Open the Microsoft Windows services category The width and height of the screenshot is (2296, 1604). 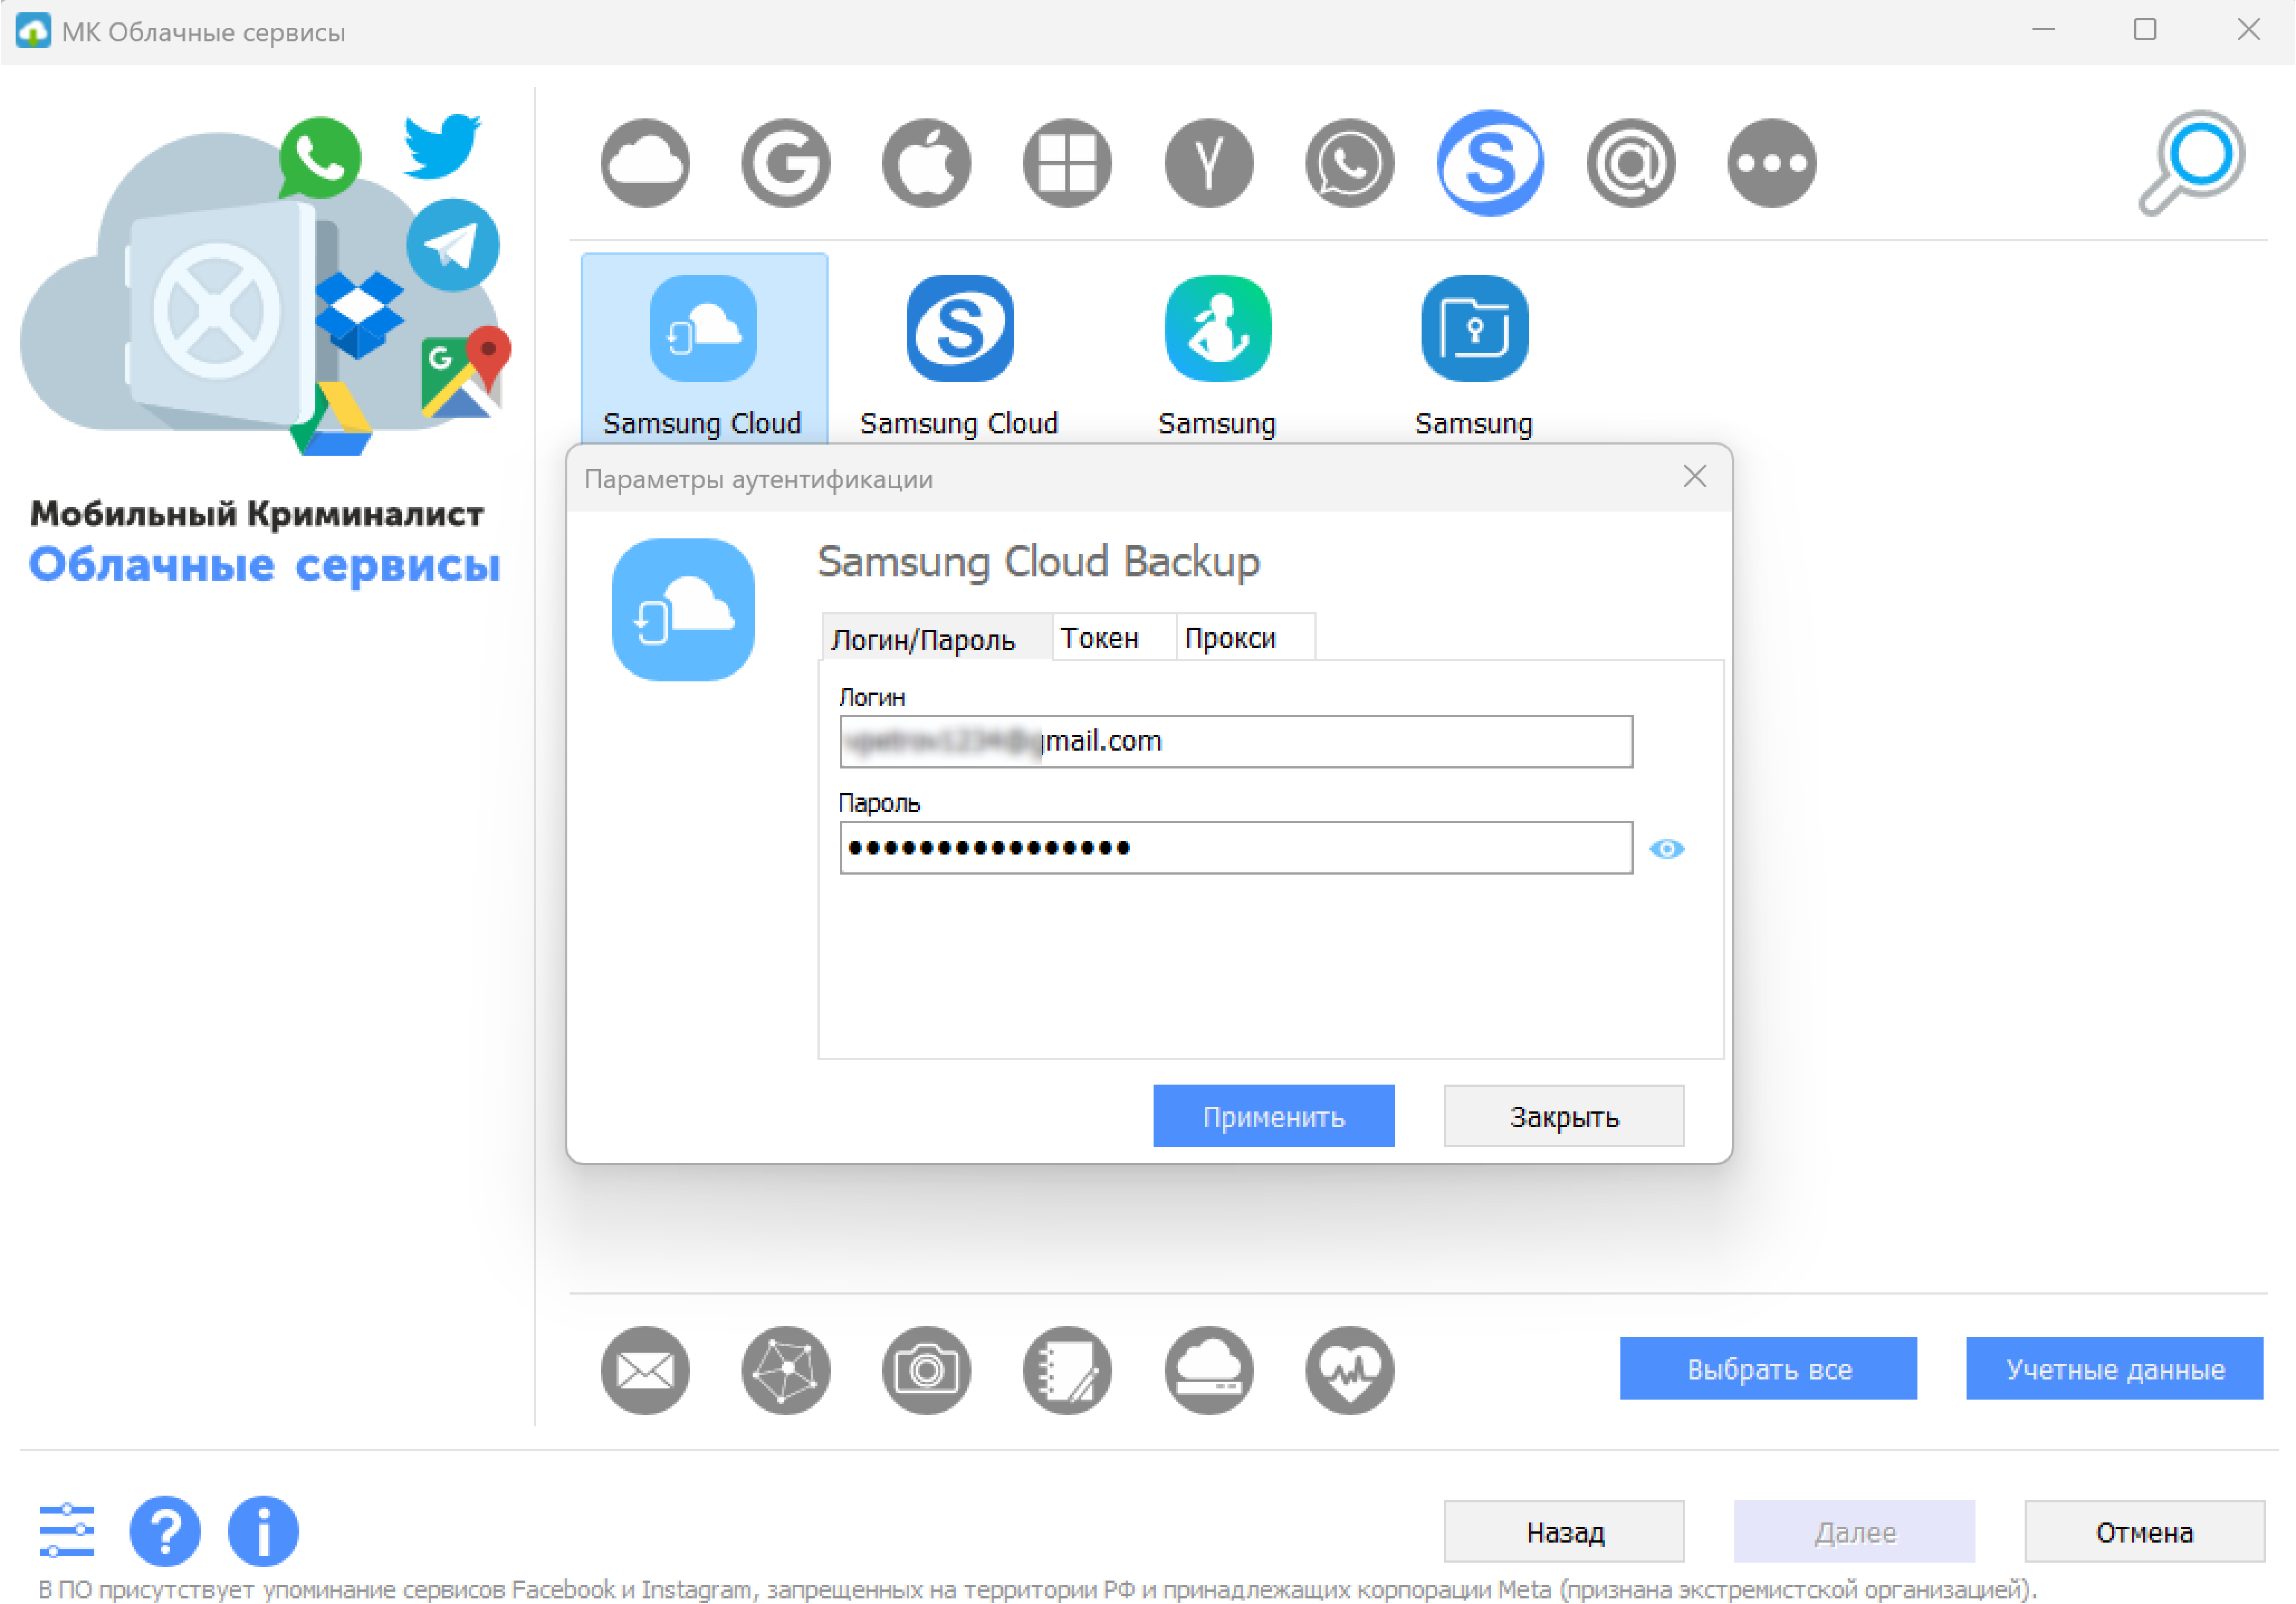[1068, 163]
